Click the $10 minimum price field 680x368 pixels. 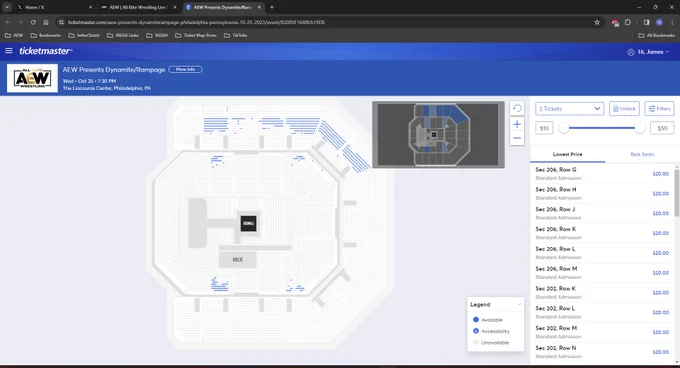coord(544,128)
